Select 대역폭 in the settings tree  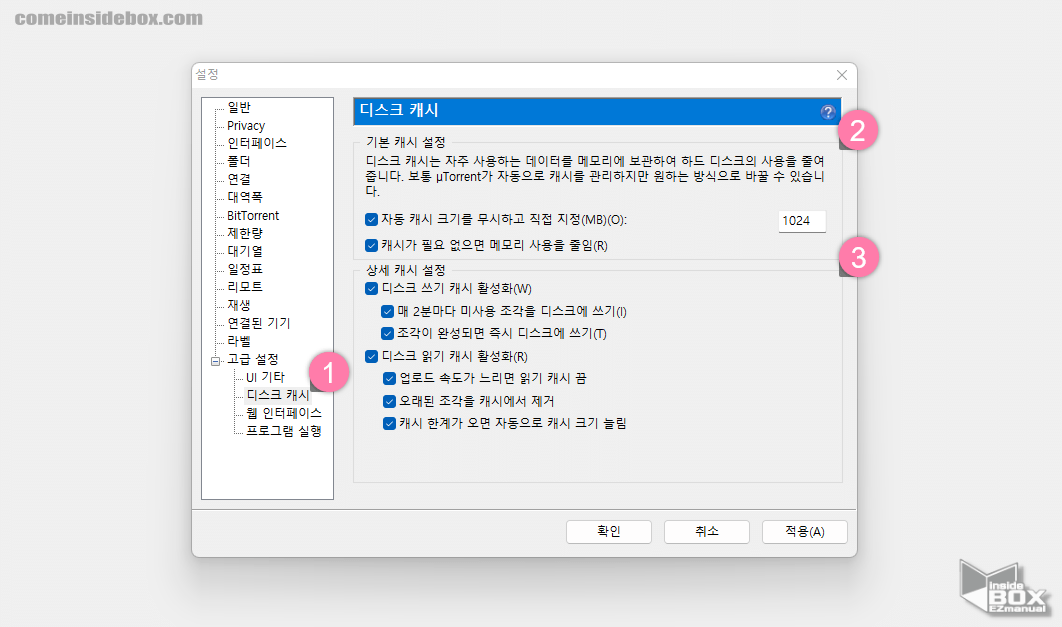(x=245, y=197)
